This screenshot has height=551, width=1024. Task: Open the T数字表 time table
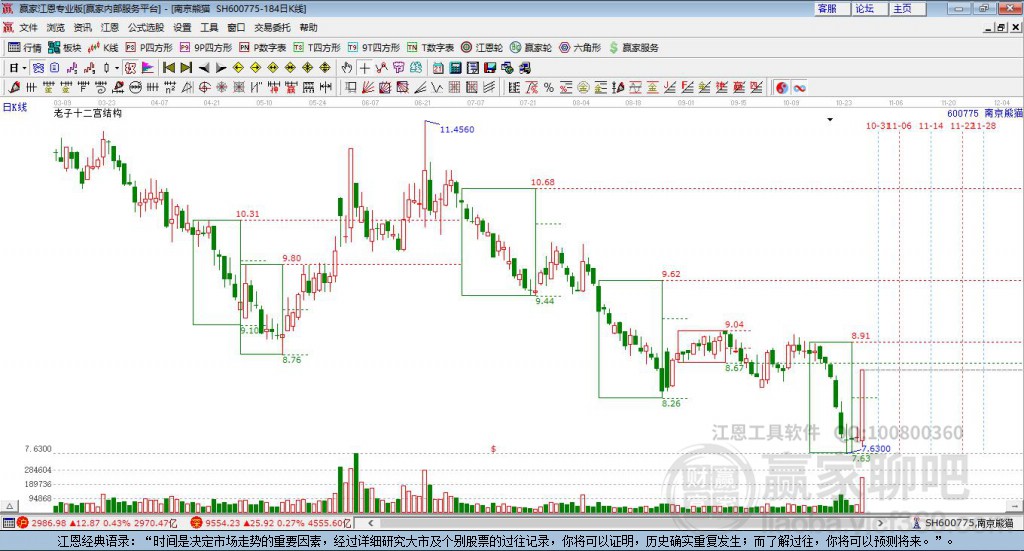coord(430,48)
